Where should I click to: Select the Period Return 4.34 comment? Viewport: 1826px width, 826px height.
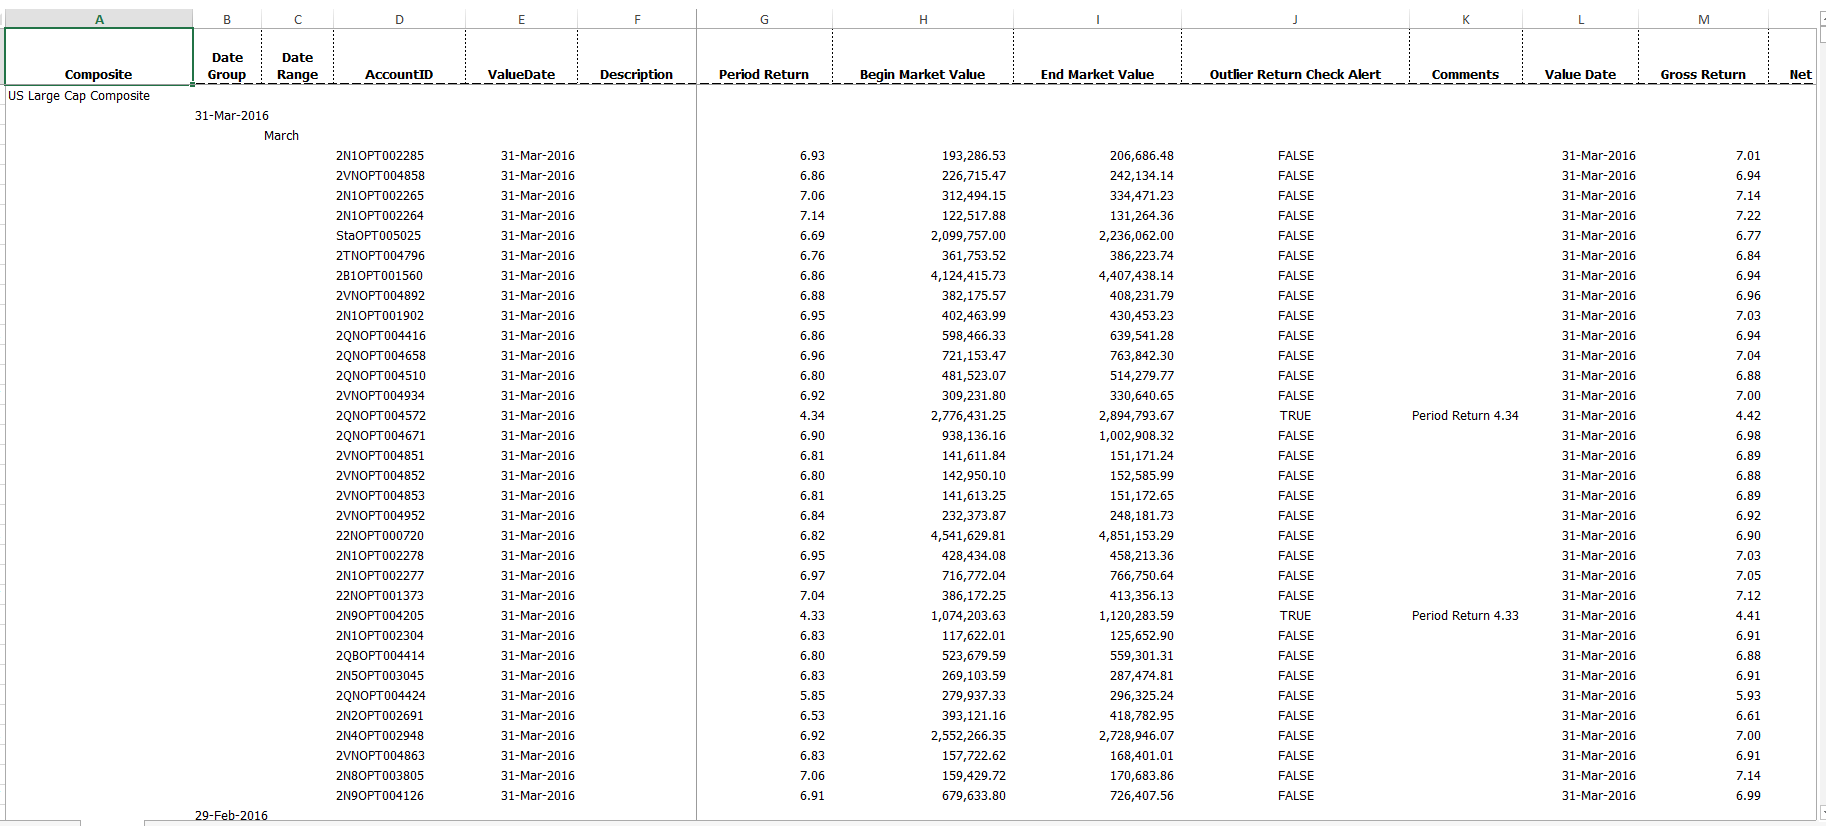pos(1464,416)
